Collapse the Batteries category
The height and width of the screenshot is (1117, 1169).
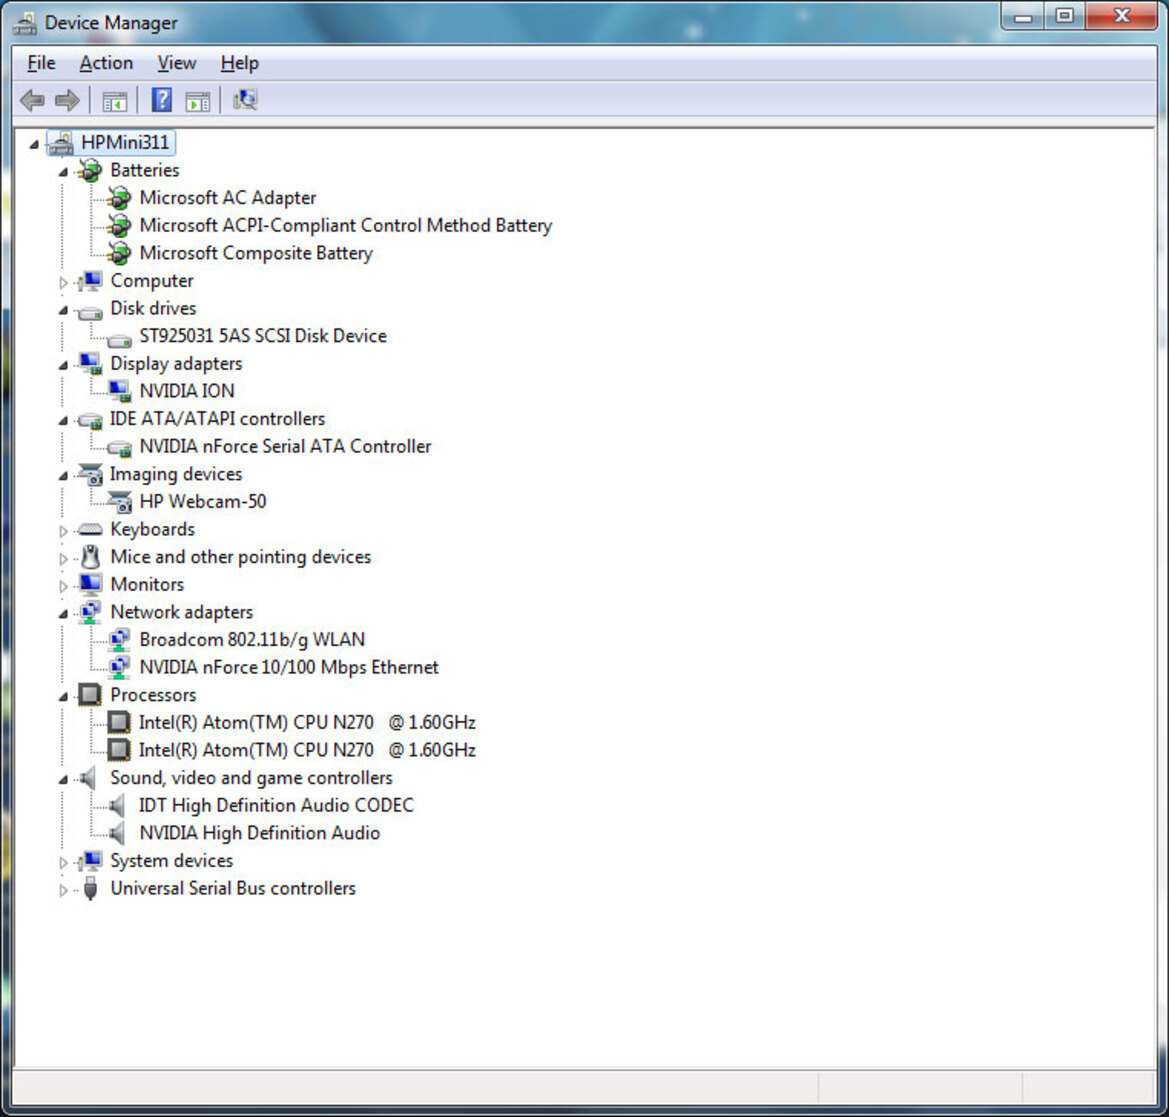tap(63, 172)
